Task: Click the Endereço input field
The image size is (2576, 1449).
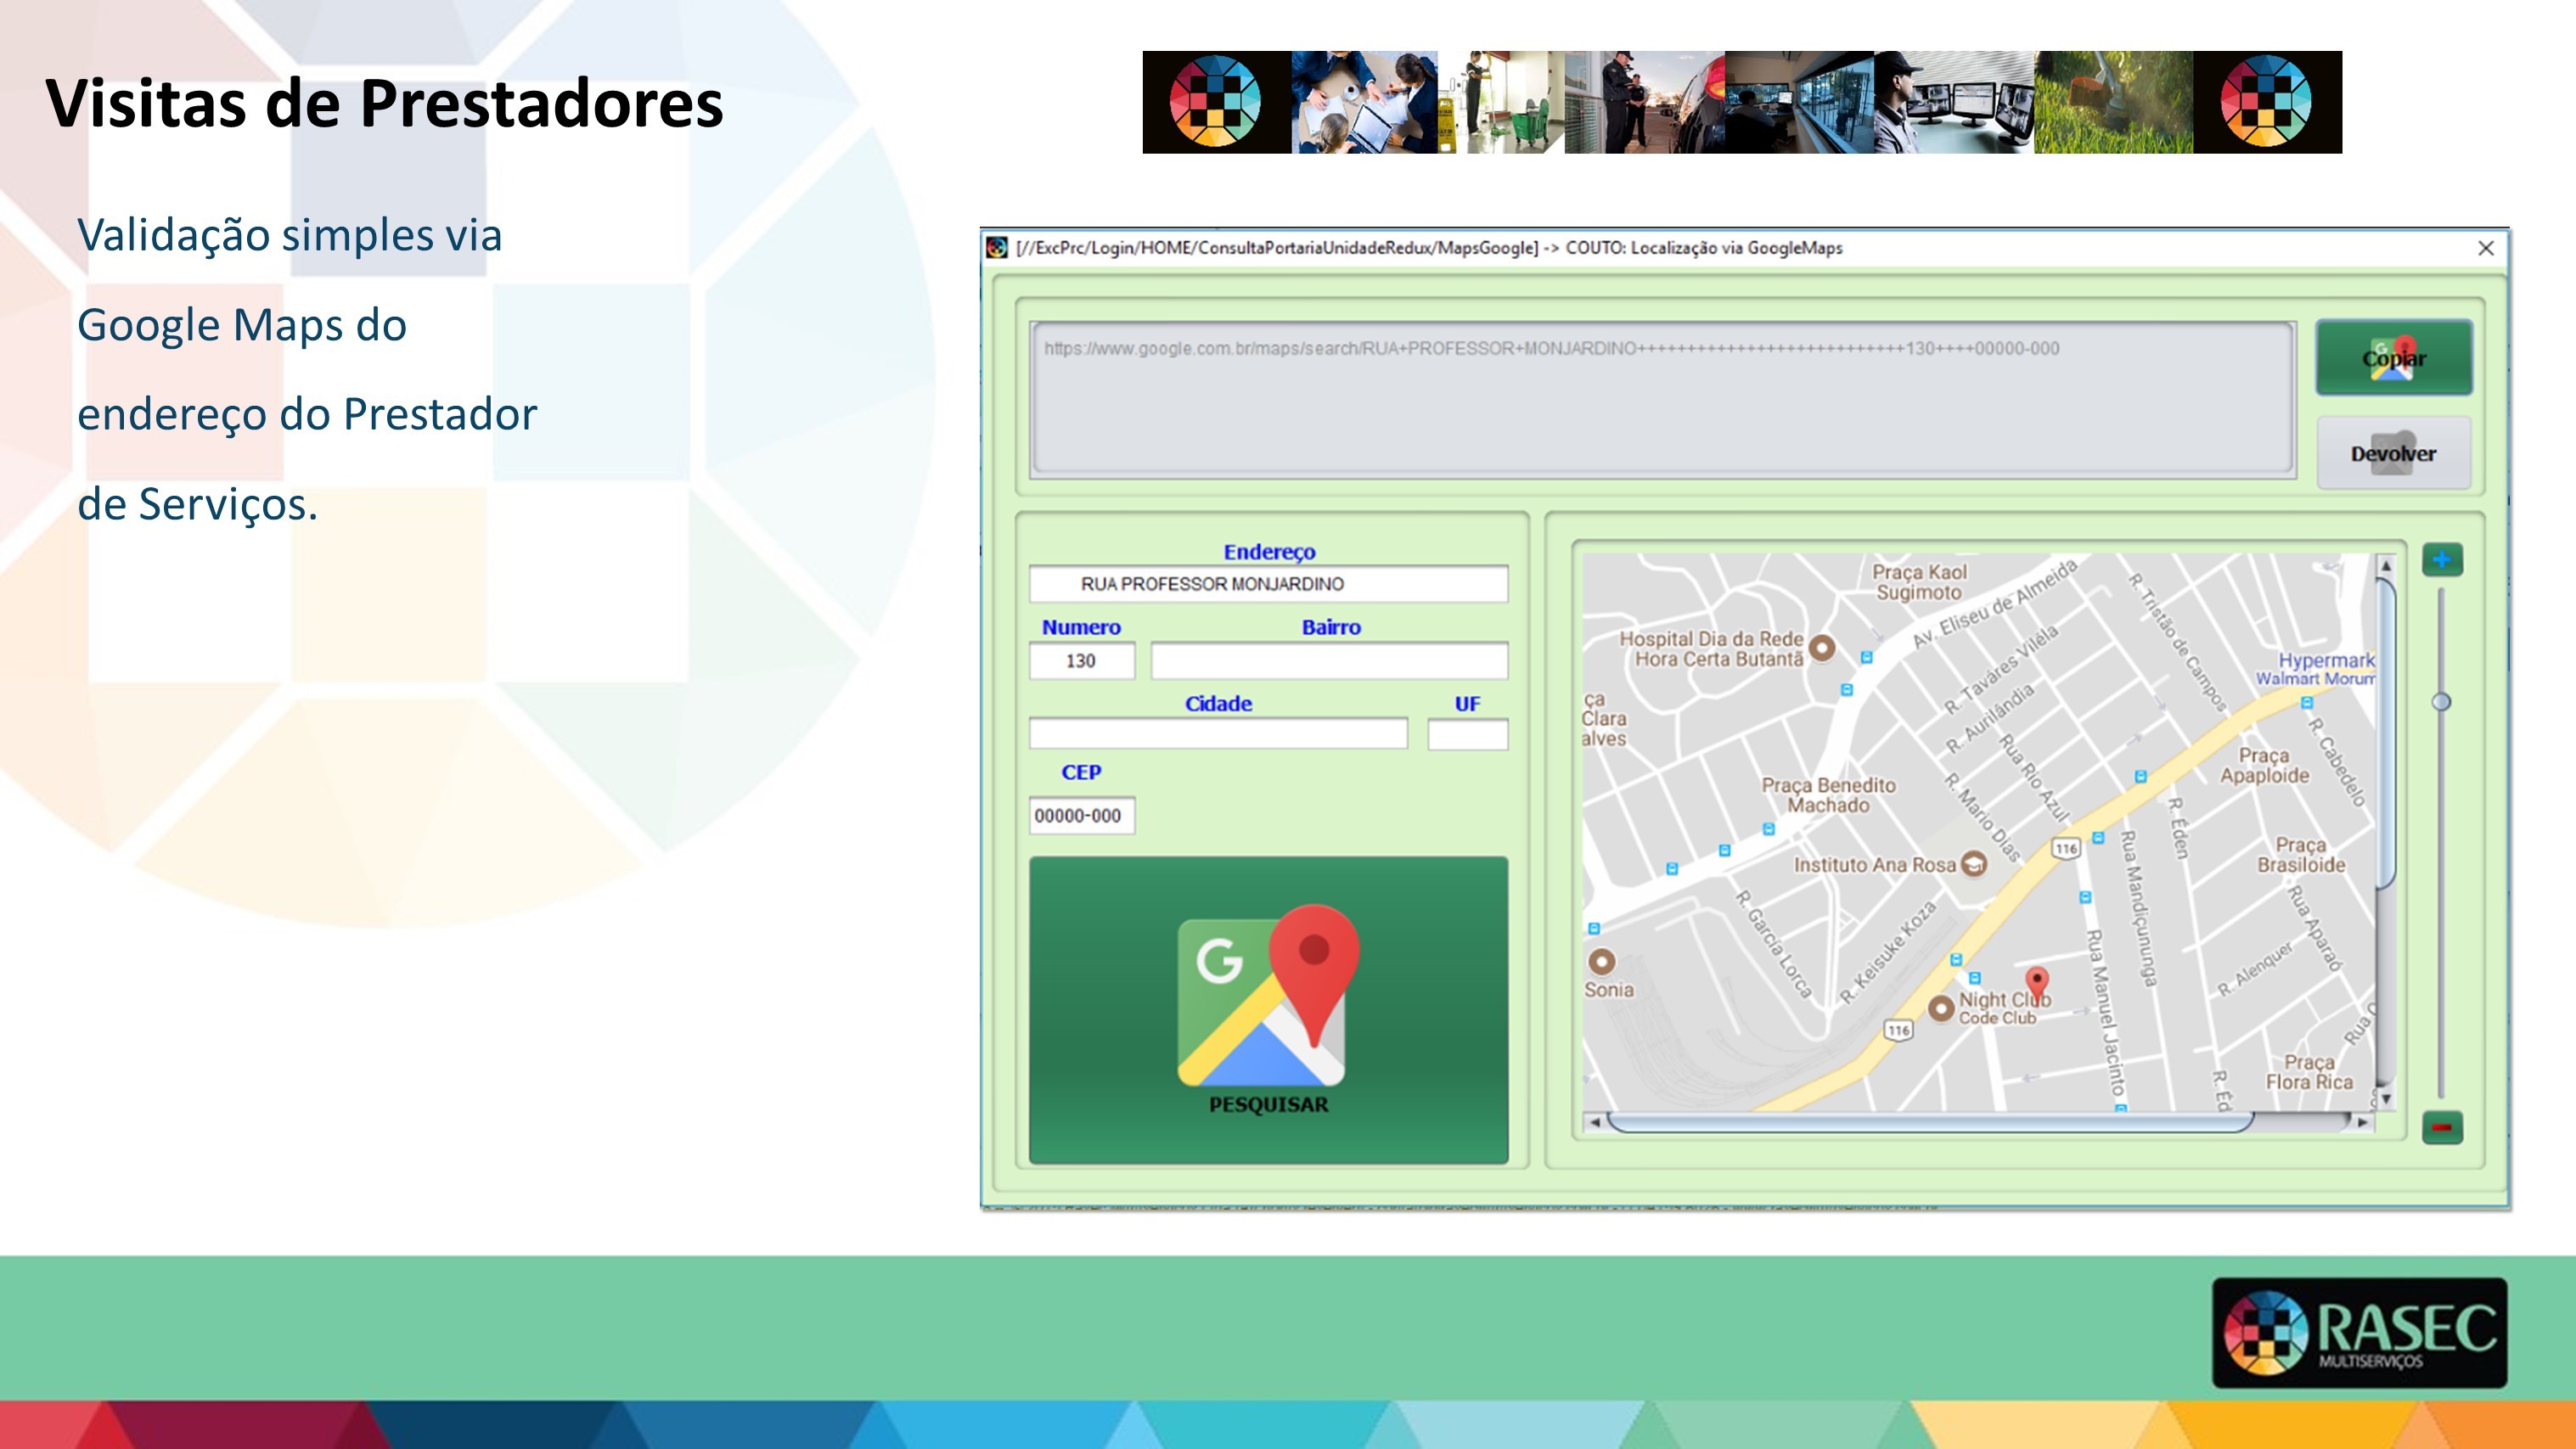Action: point(1268,584)
